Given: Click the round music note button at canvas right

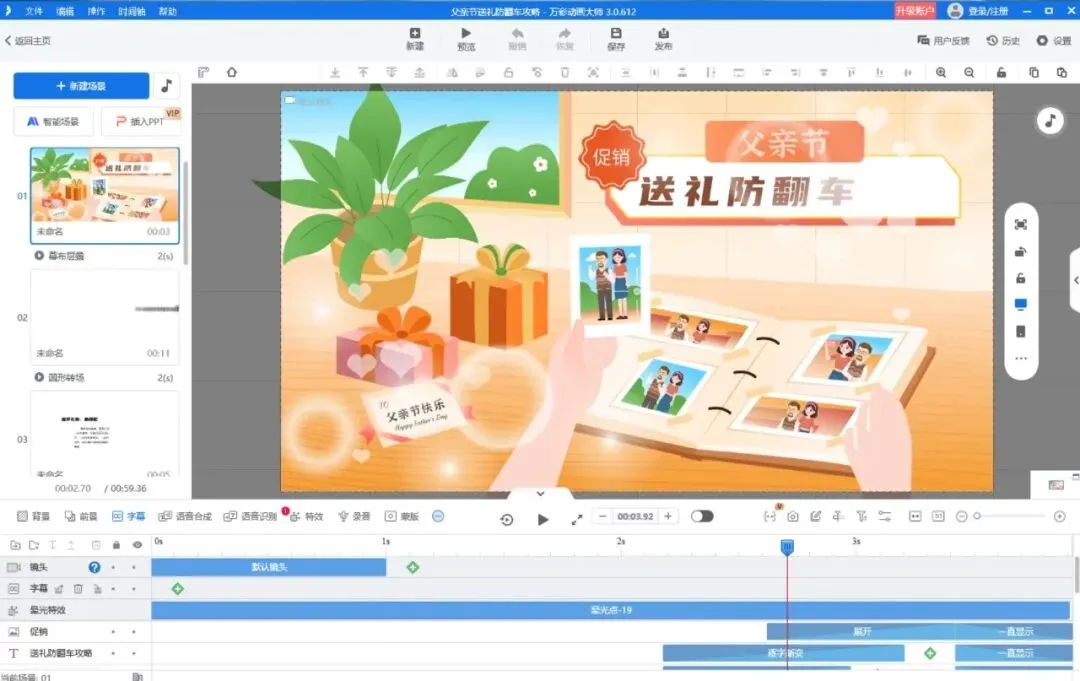Looking at the screenshot, I should point(1050,121).
